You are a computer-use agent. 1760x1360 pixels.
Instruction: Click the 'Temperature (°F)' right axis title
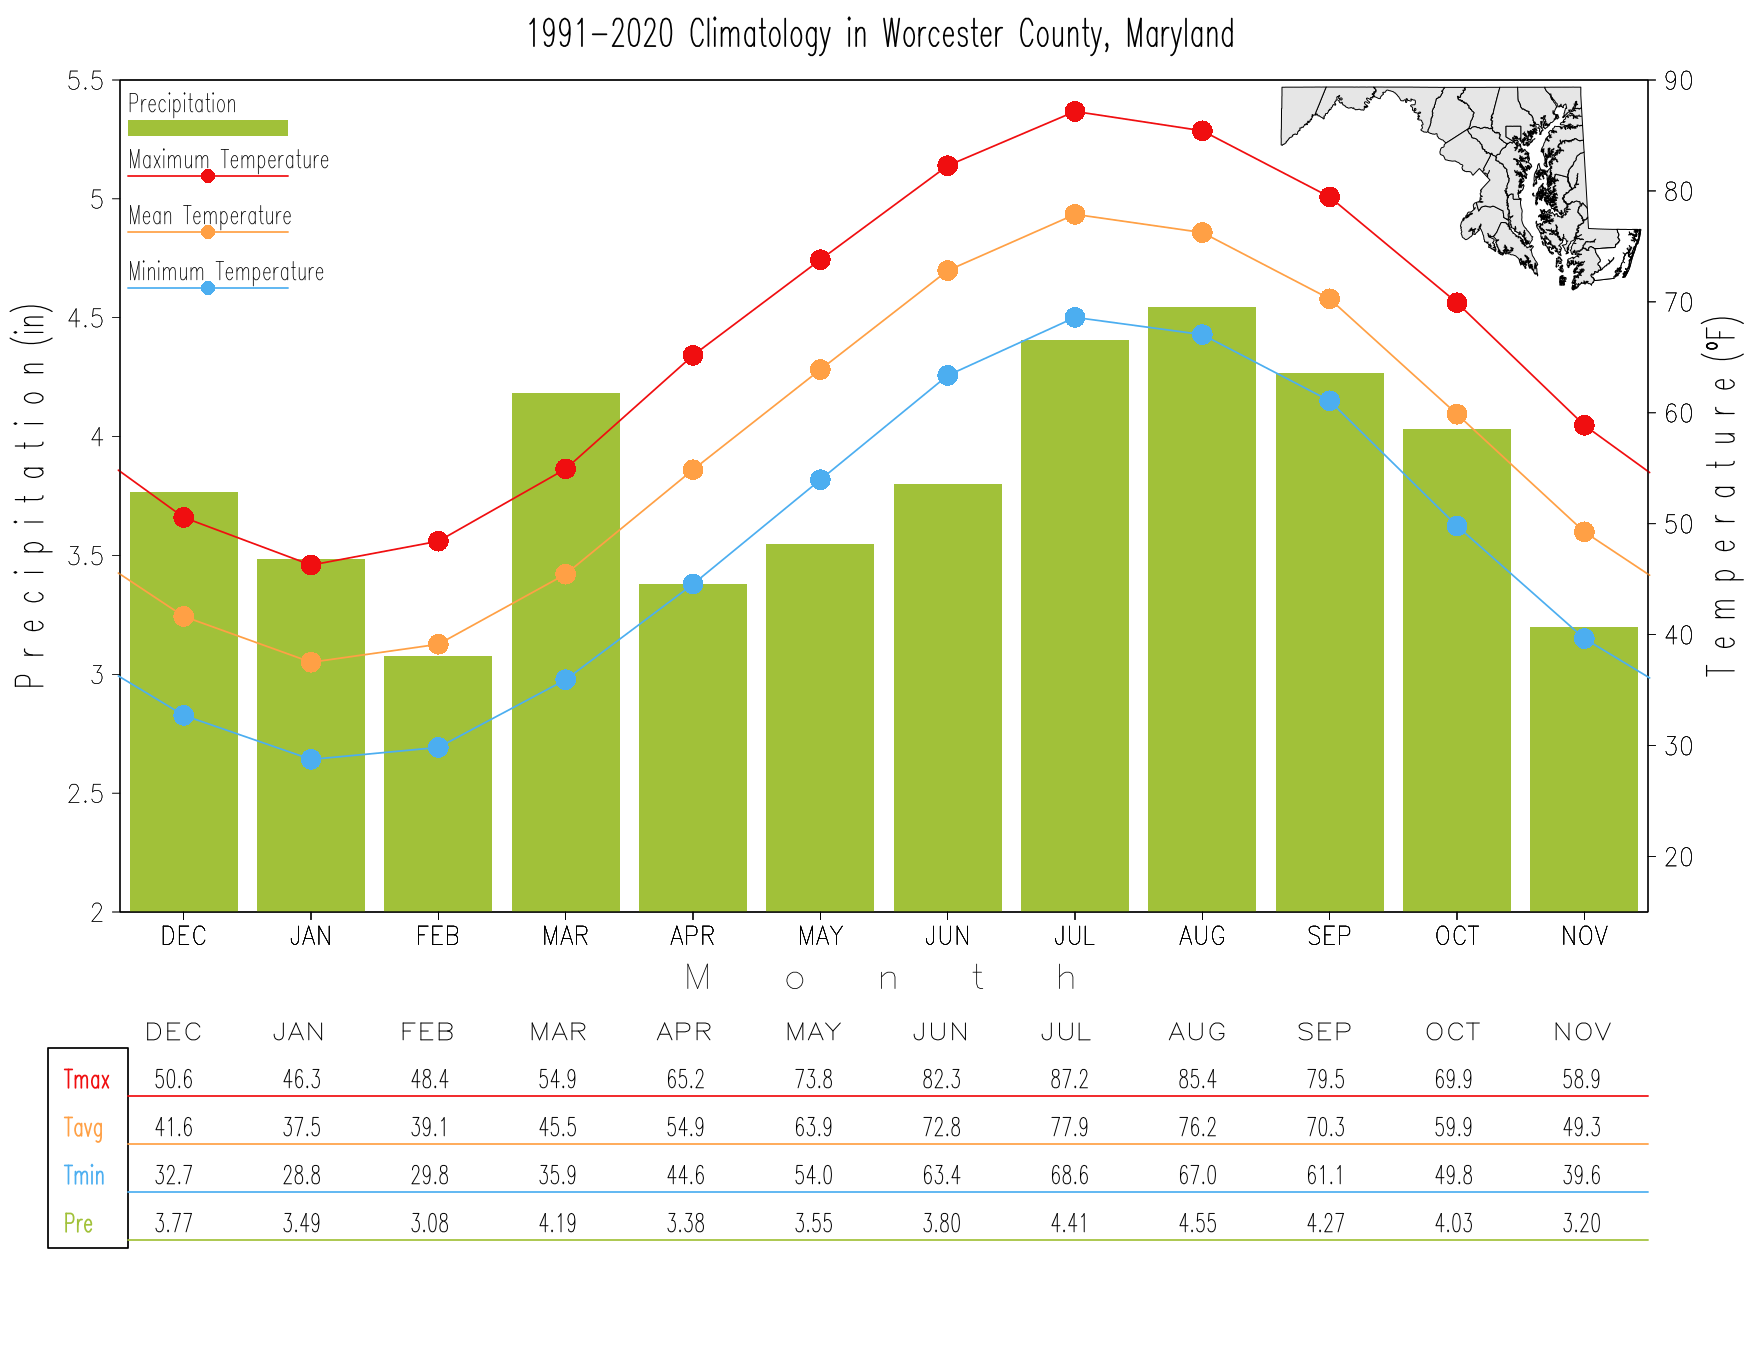coord(1724,496)
